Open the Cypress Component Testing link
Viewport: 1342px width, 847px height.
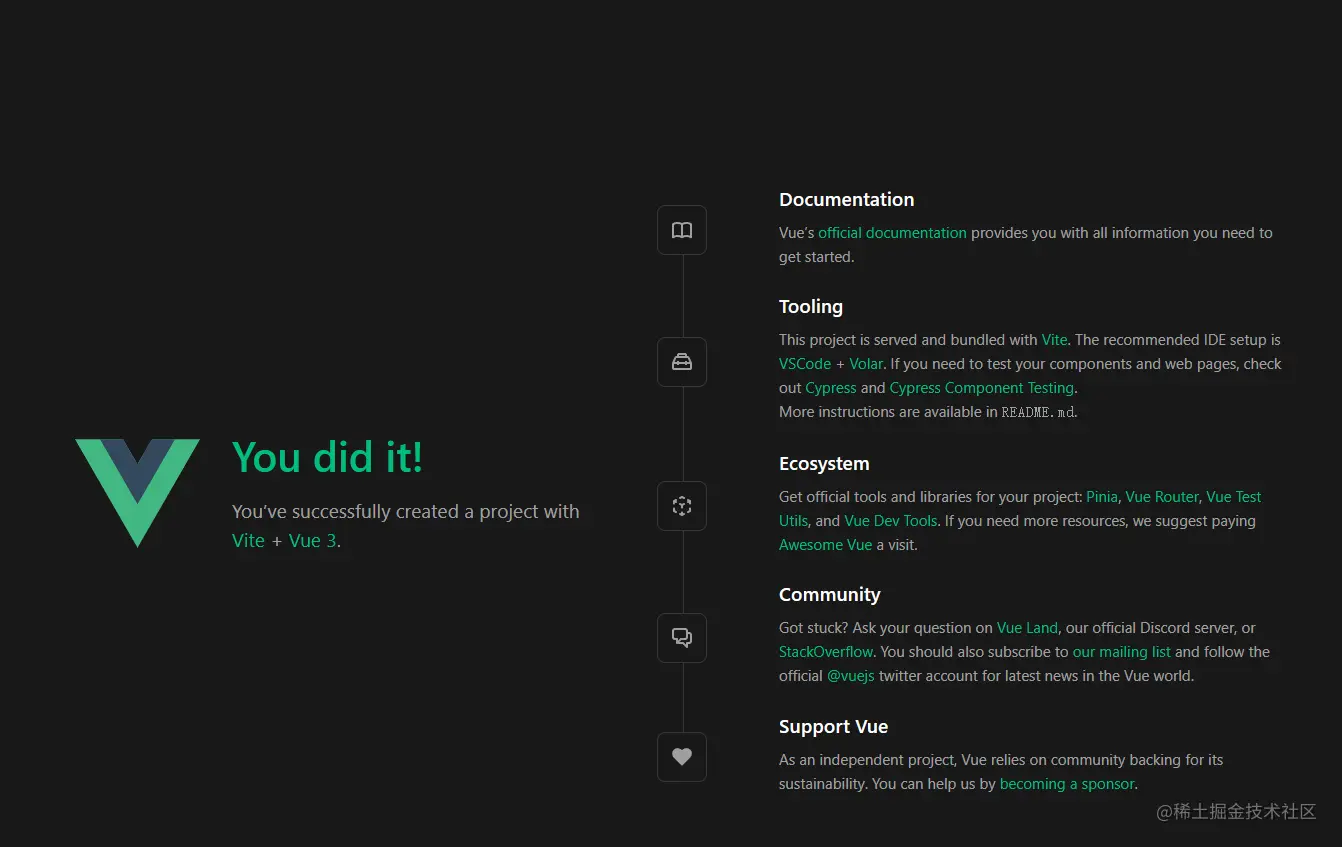pos(982,388)
